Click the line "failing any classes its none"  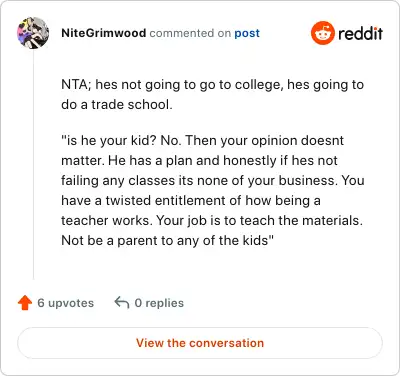[213, 181]
